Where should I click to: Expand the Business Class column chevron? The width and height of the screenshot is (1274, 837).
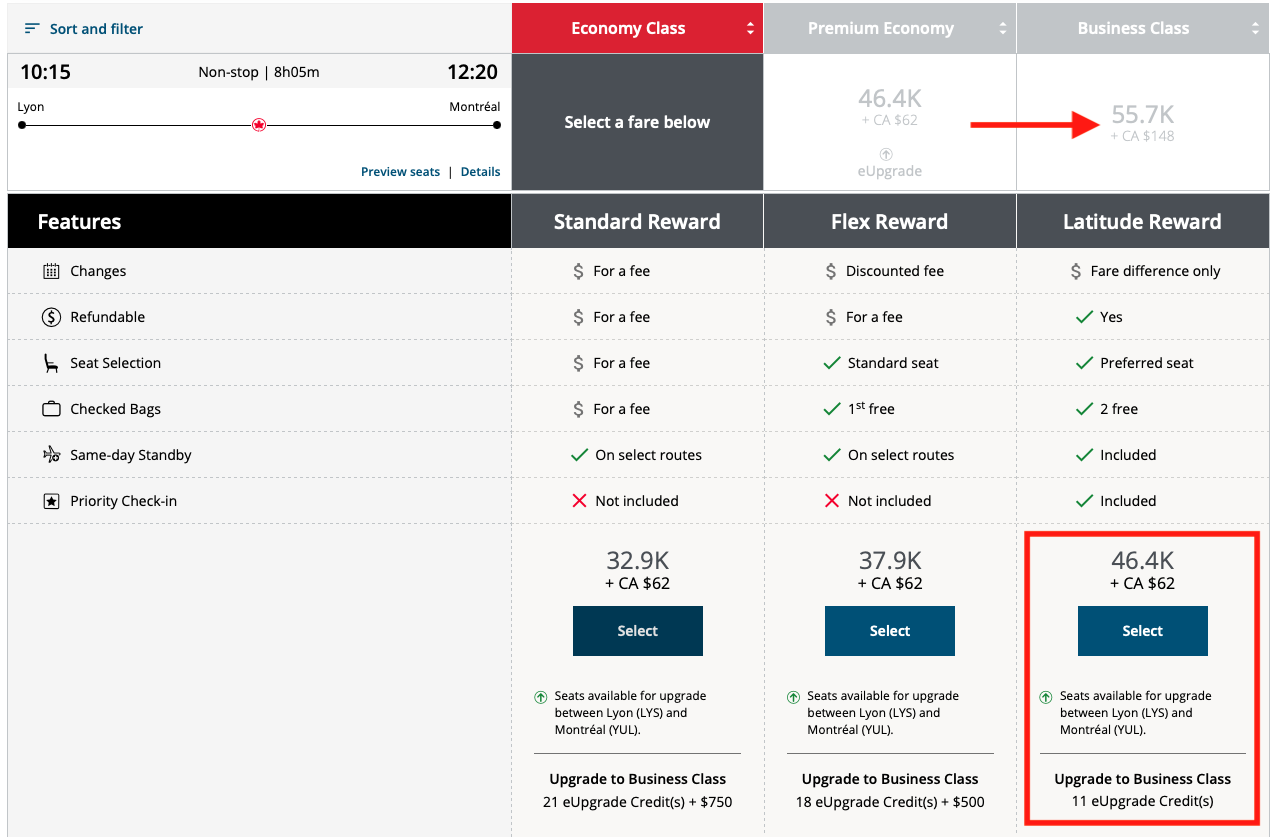1256,28
